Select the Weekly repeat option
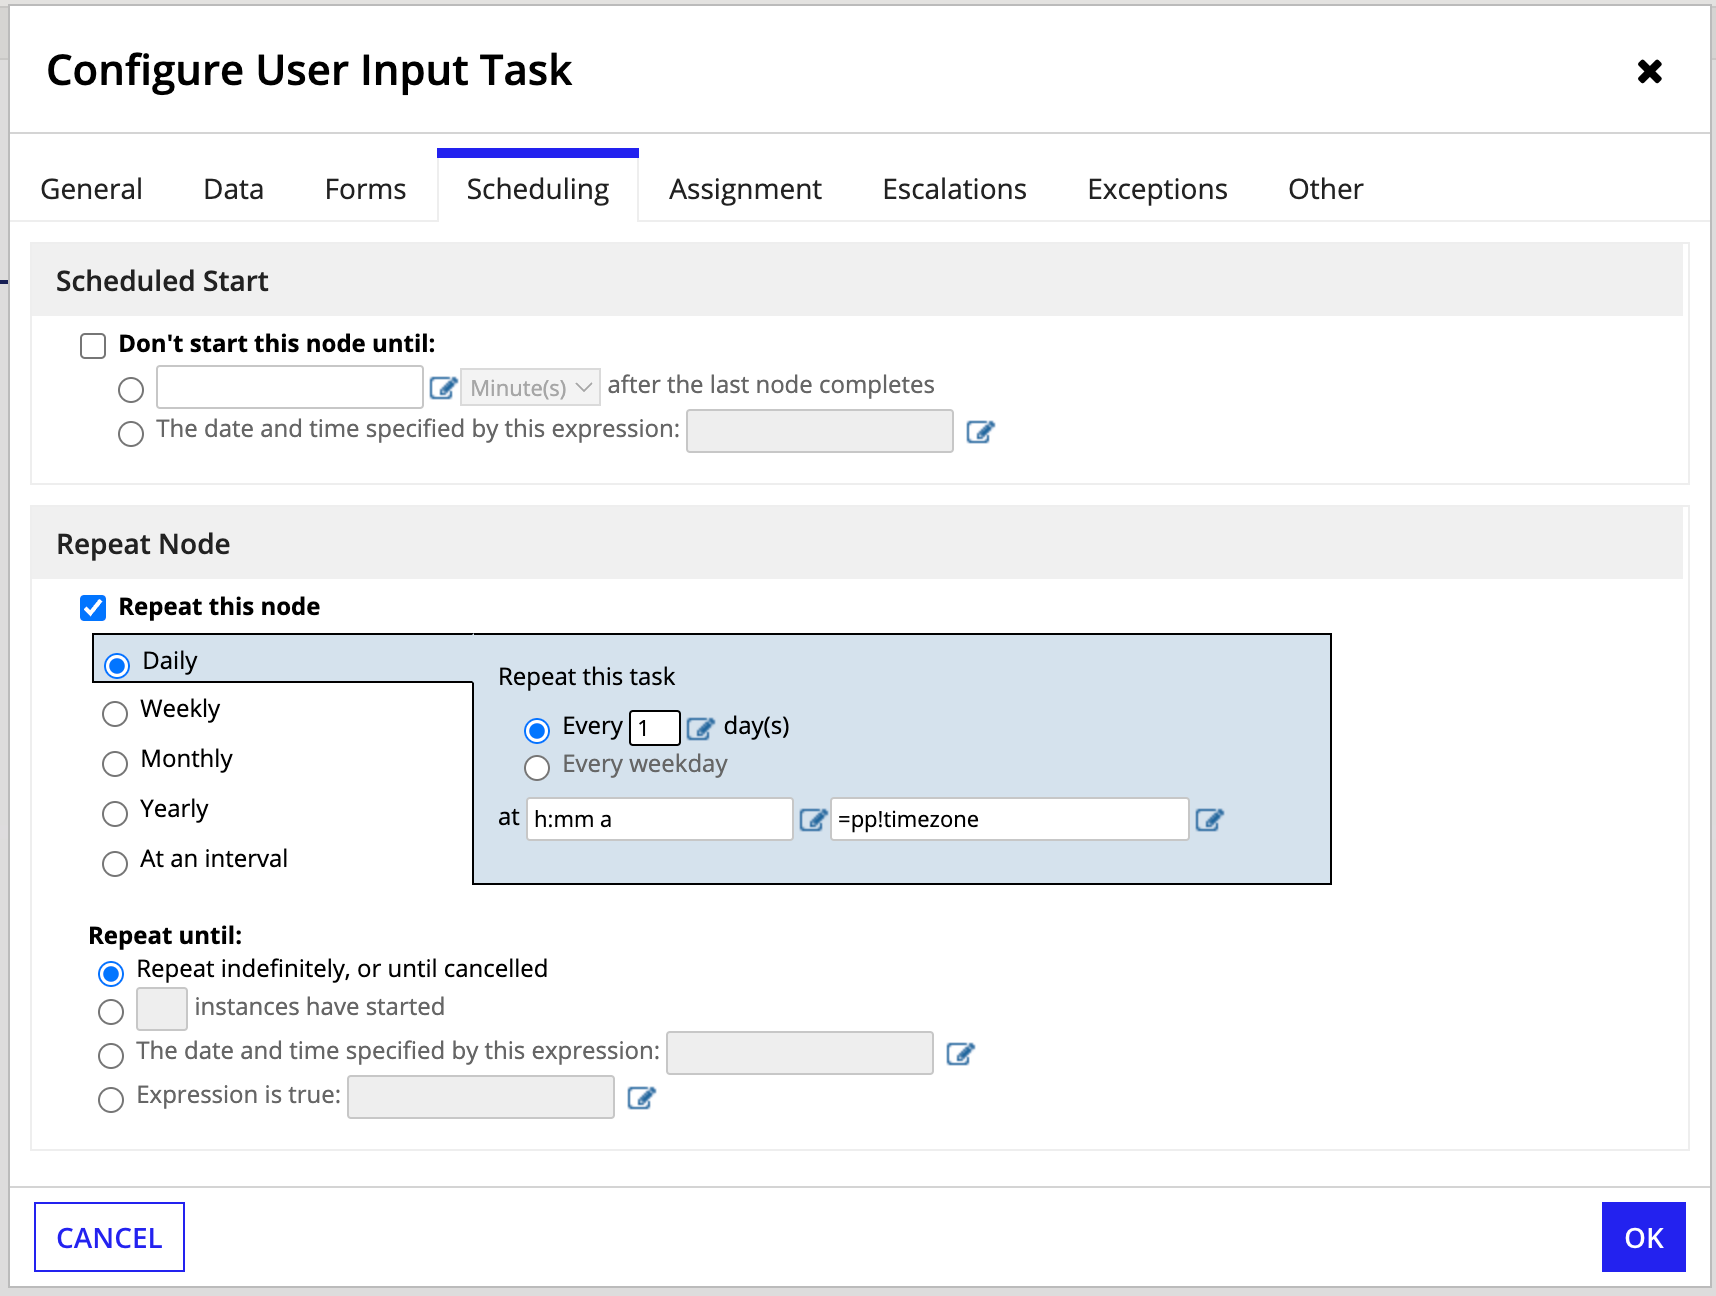 click(115, 713)
